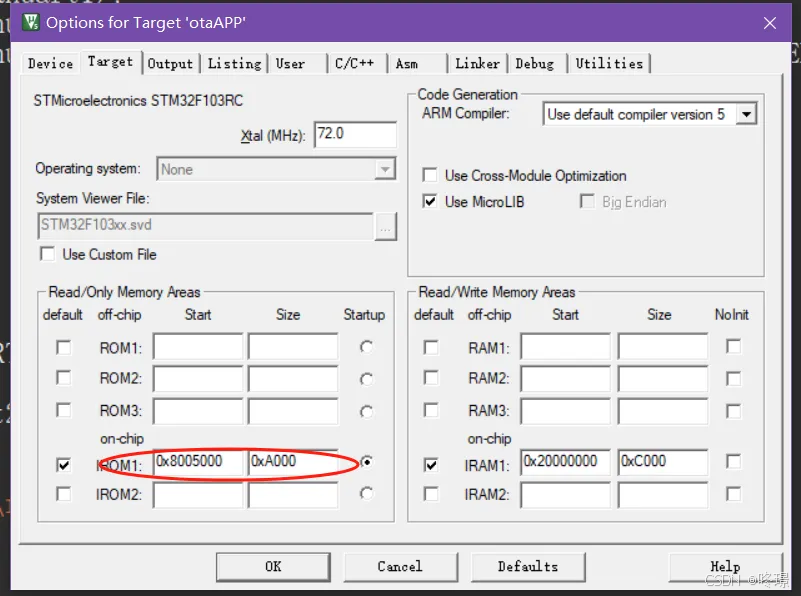Open the Linker tab

click(478, 64)
